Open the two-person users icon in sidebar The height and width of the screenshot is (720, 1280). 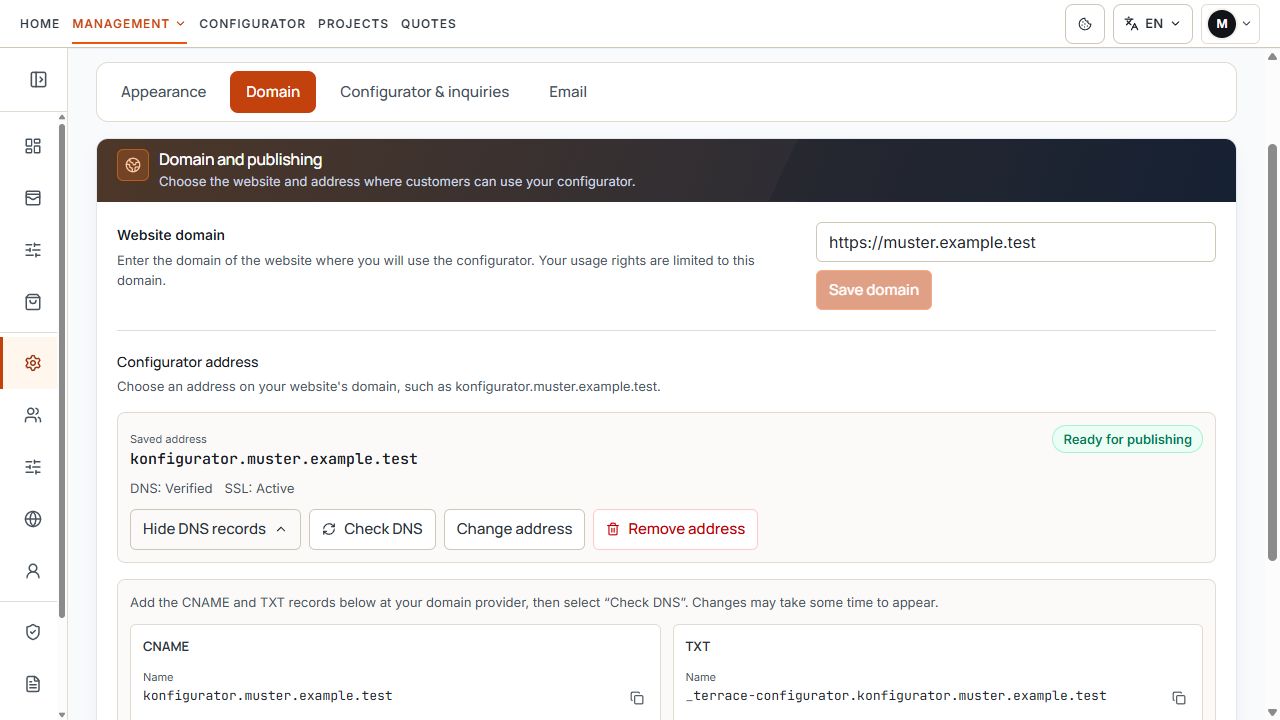33,415
